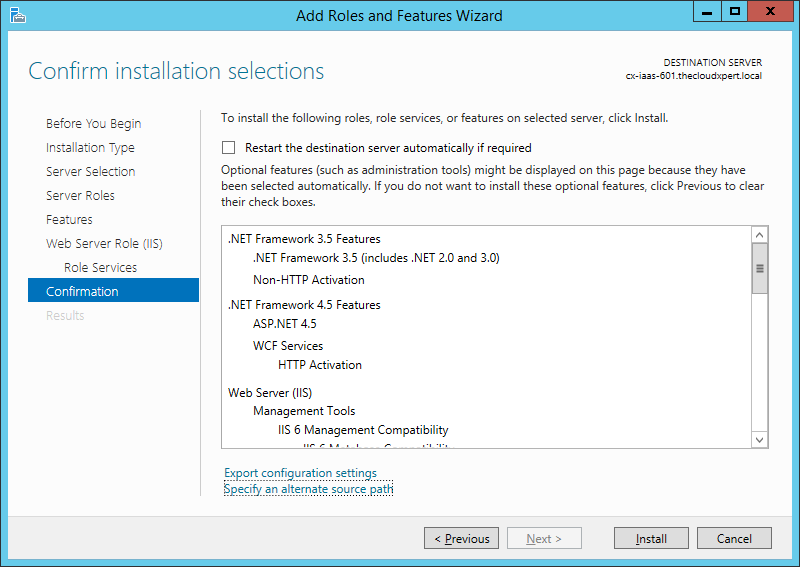Click scroll down arrow in features list
The image size is (800, 567).
click(759, 439)
